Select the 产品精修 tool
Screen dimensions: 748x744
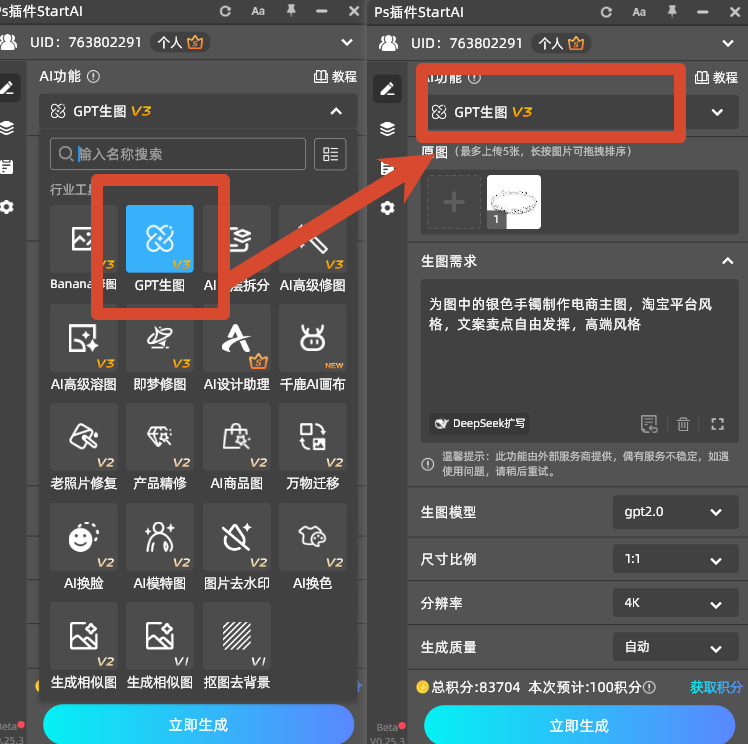[x=160, y=437]
